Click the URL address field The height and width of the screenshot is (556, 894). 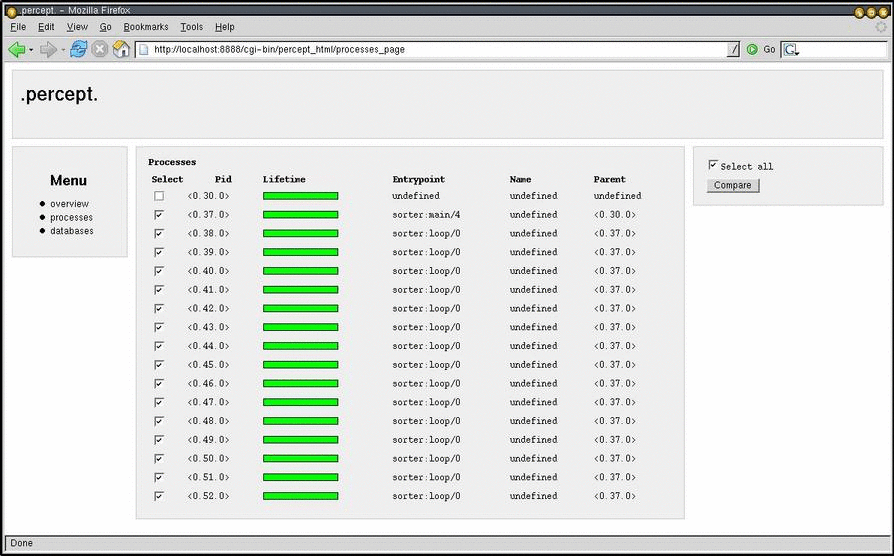(430, 49)
